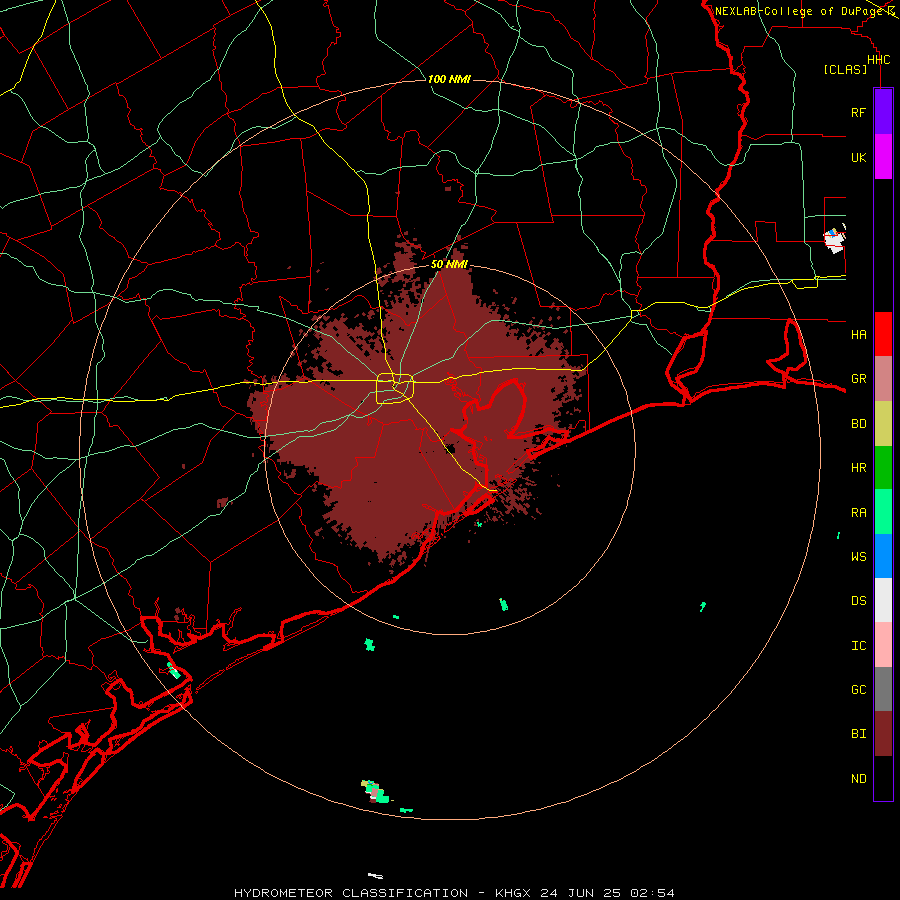Image resolution: width=900 pixels, height=900 pixels.
Task: Select the yellow BD legend swatch
Action: coord(883,424)
